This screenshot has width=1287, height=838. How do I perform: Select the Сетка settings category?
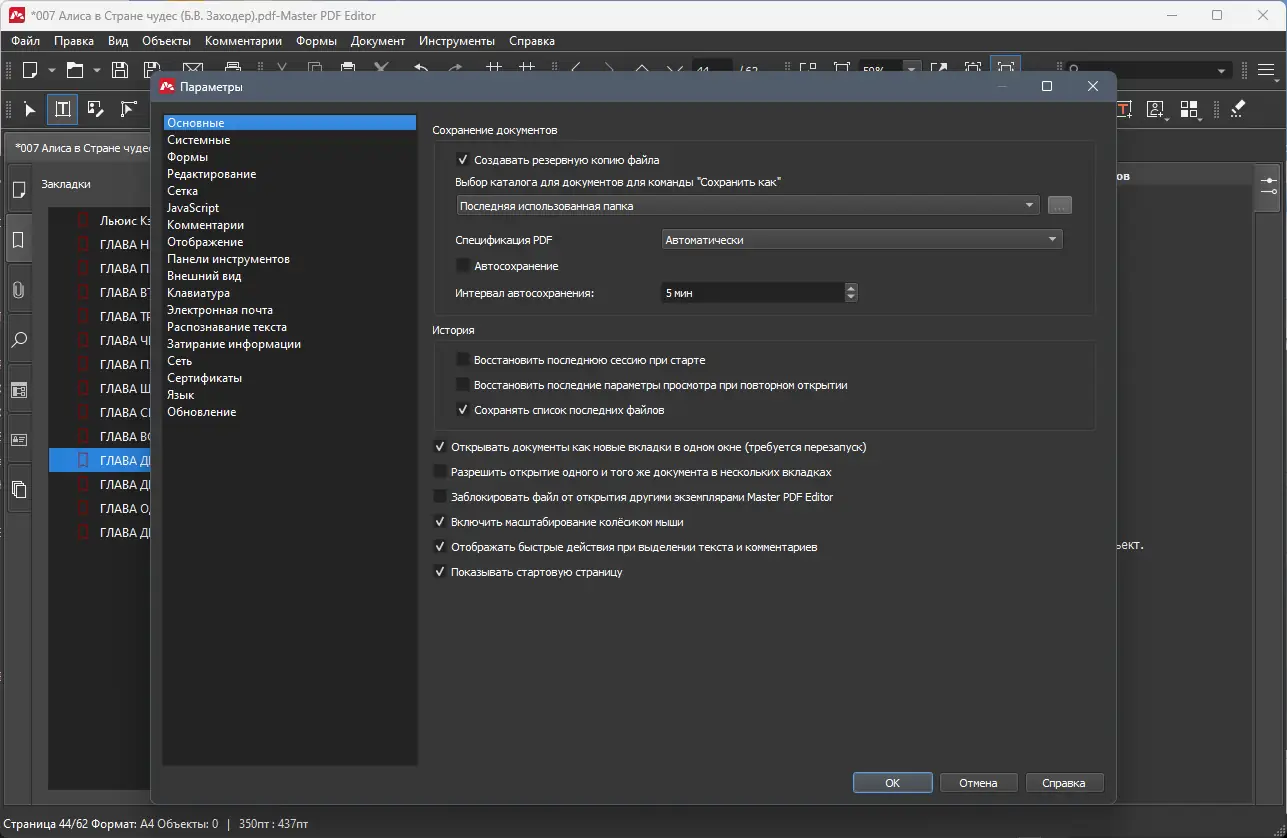coord(183,190)
